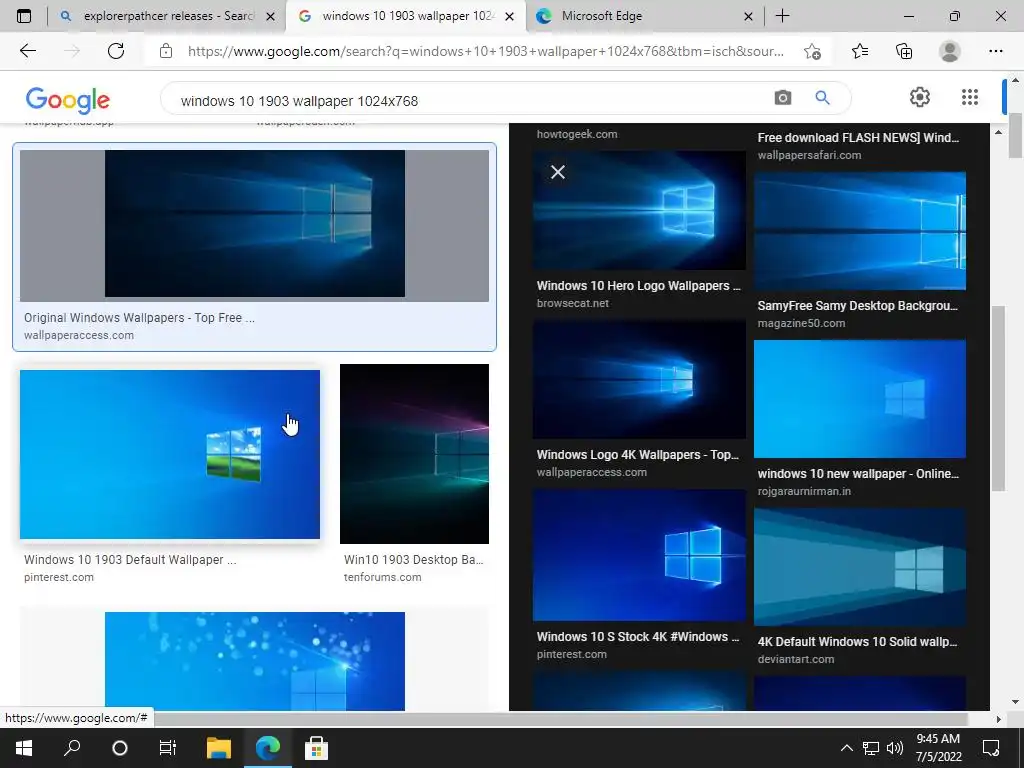Open Win10 1903 Desktop Ba... image
This screenshot has width=1024, height=768.
pos(414,454)
